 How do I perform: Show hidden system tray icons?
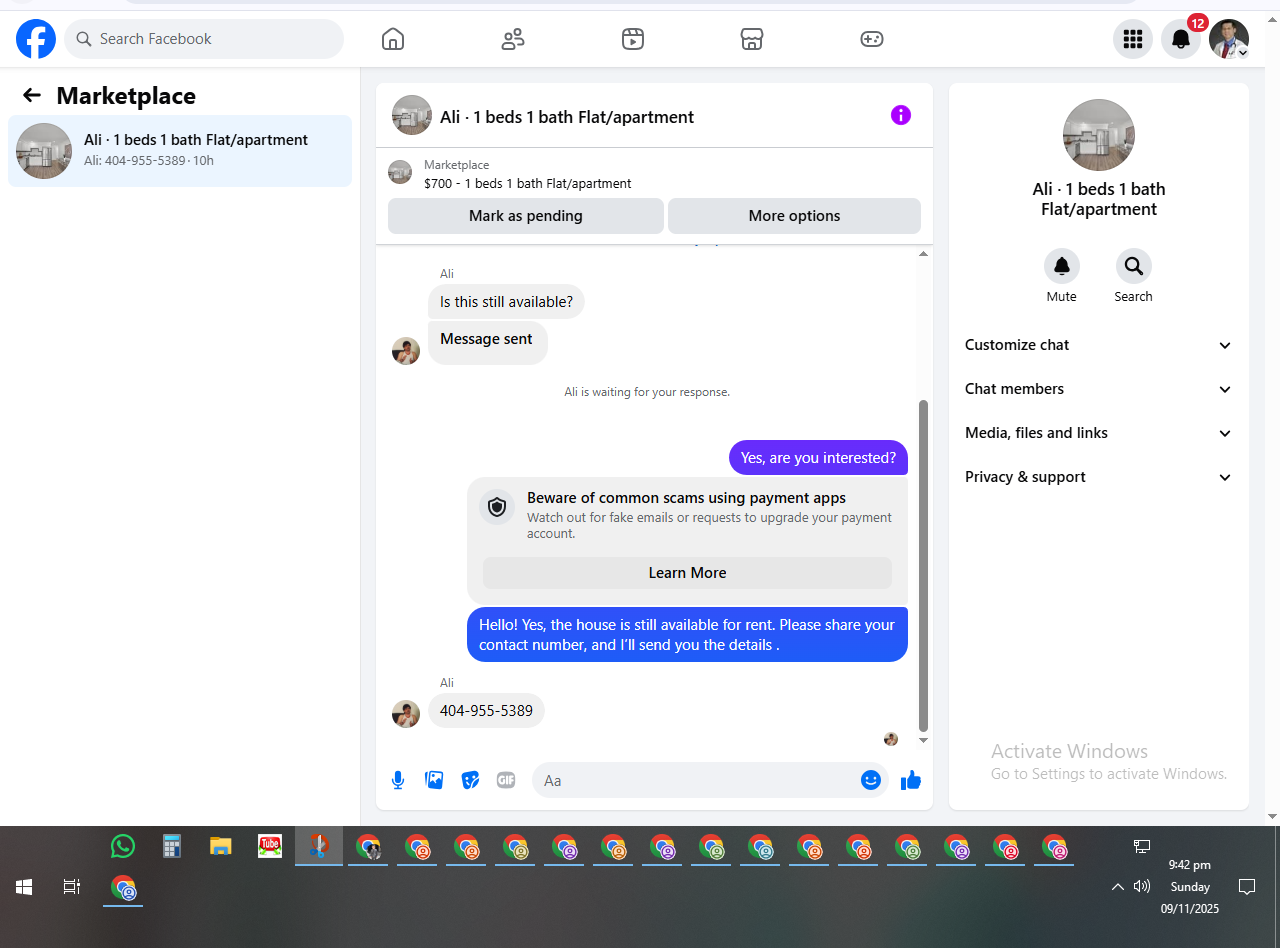pos(1118,887)
